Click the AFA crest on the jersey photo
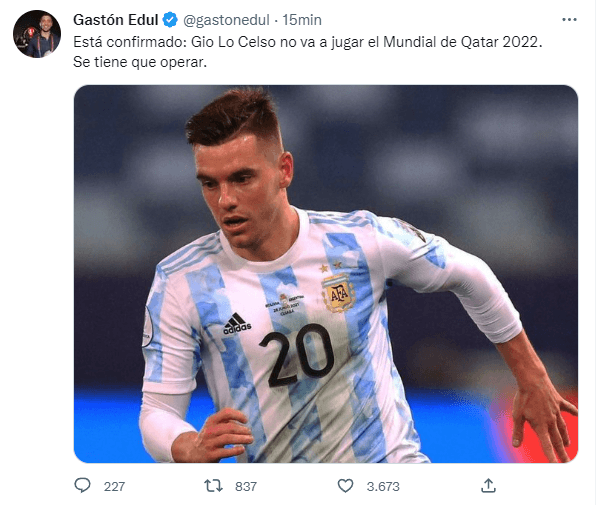Viewport: 596px width, 505px height. click(x=338, y=293)
